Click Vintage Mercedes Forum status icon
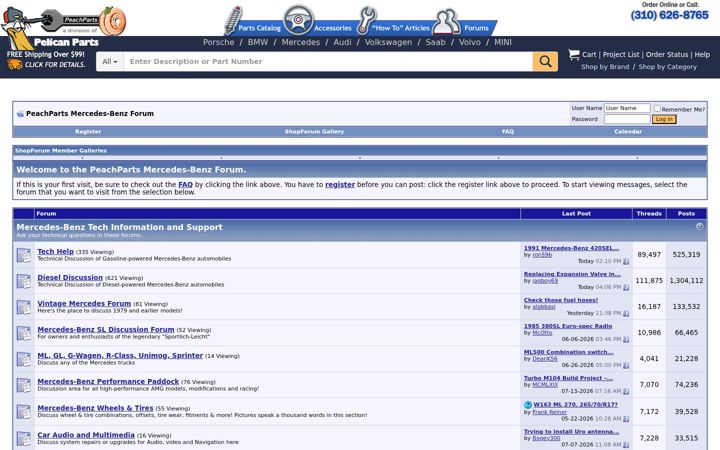The image size is (720, 450). 24,307
